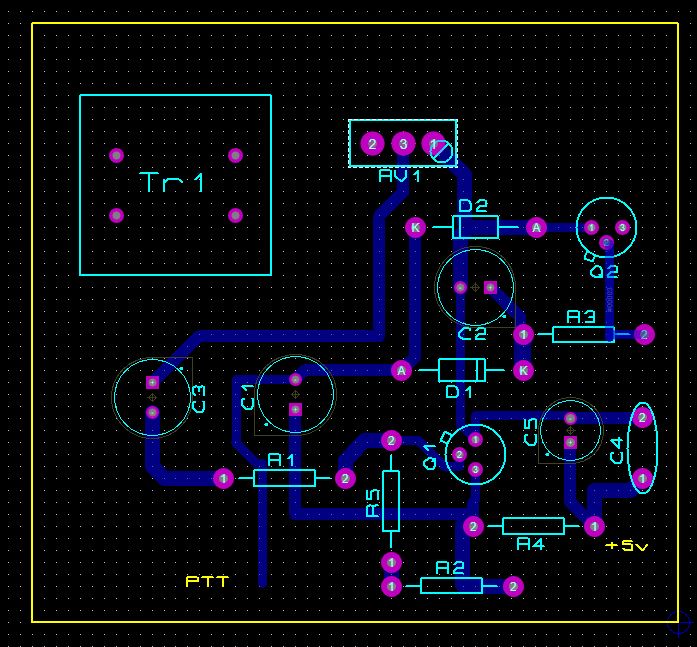
Task: Select the C5 designator label
Action: tap(531, 431)
